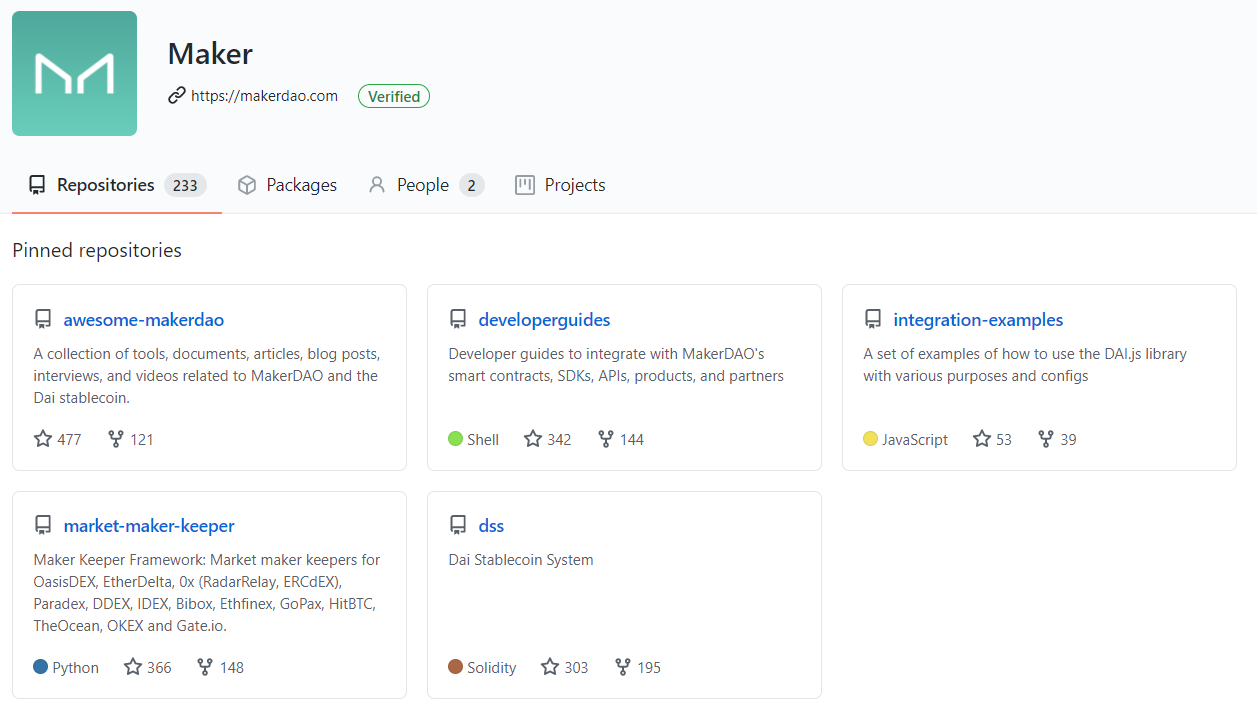Click repo icon next to developerguides
The height and width of the screenshot is (709, 1257).
click(x=458, y=320)
